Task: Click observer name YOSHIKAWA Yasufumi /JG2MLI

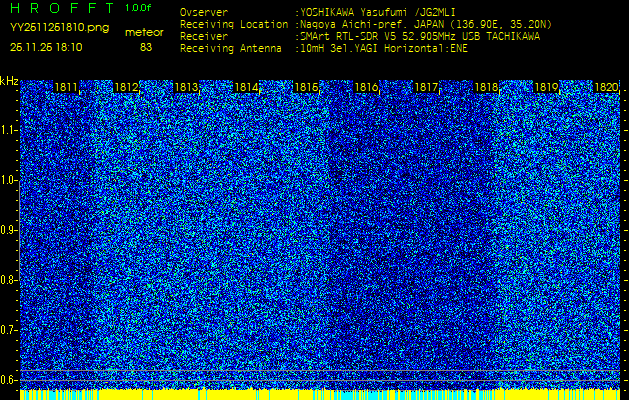Action: point(378,13)
